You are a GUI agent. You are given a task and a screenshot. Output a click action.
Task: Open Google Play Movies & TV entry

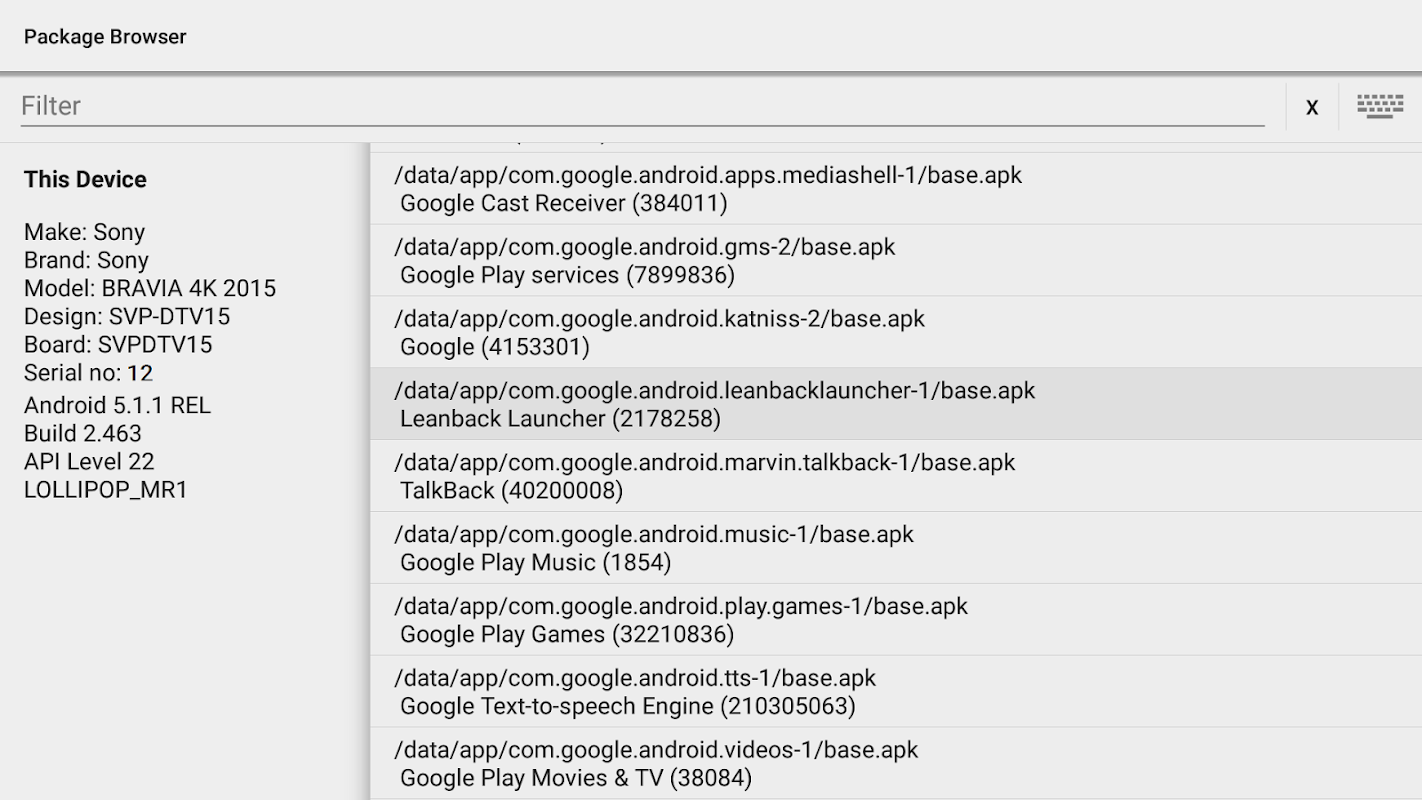[896, 764]
